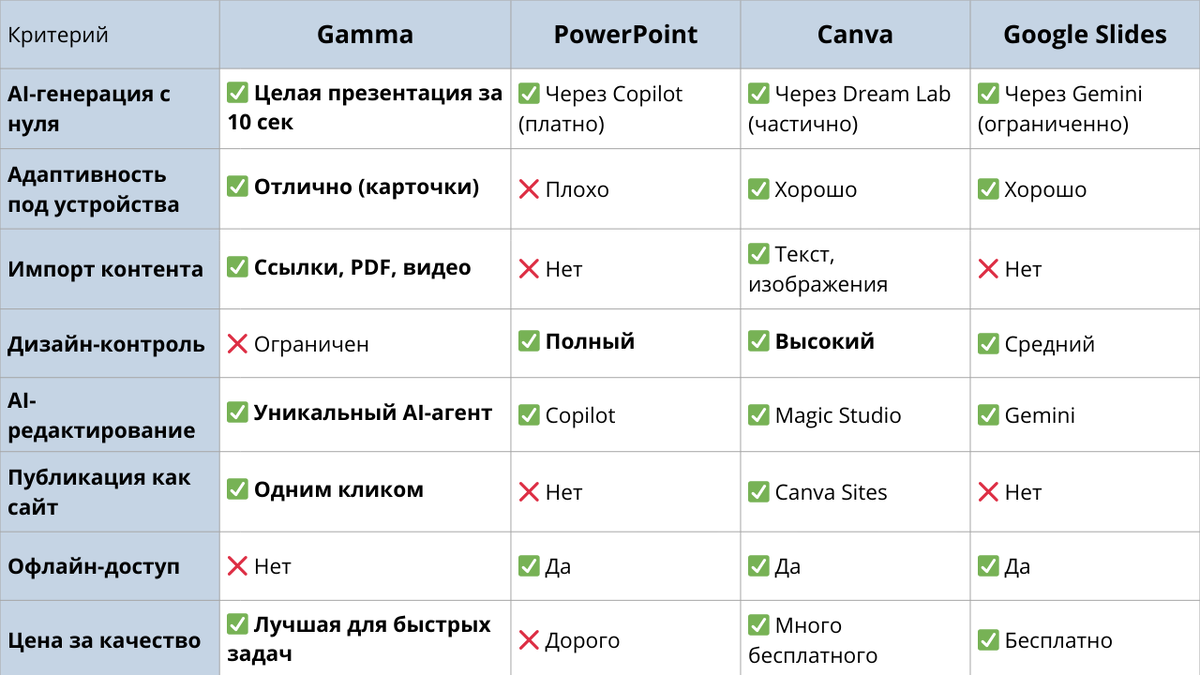Click the PowerPoint column header

[x=626, y=34]
